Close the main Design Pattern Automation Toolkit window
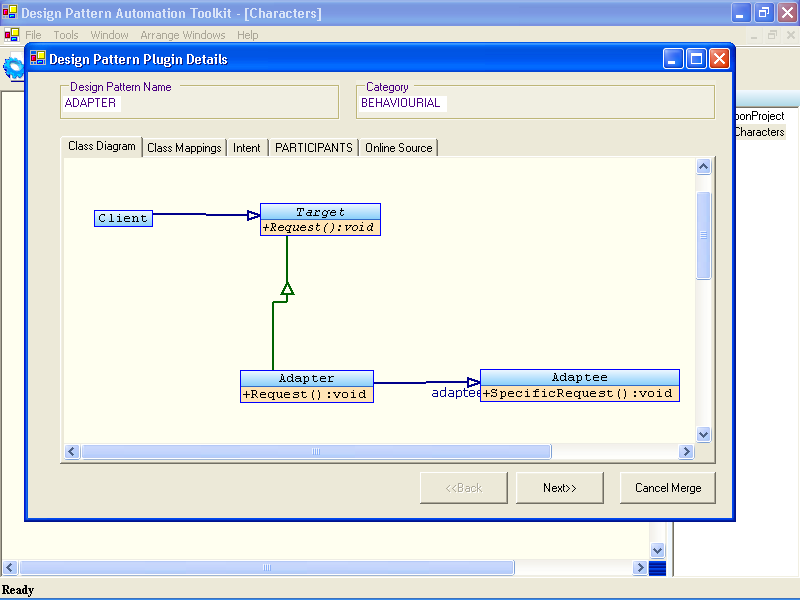Screen dimensions: 800x600 pos(787,13)
